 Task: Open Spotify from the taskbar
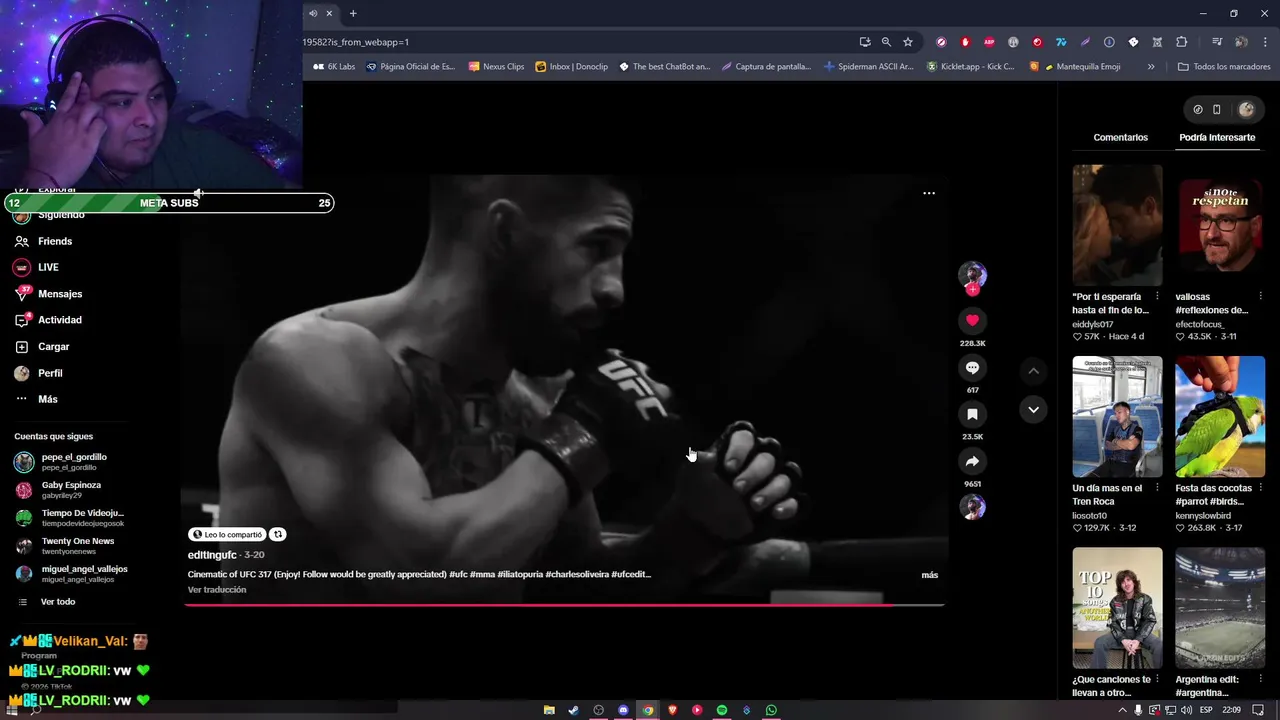[x=722, y=710]
